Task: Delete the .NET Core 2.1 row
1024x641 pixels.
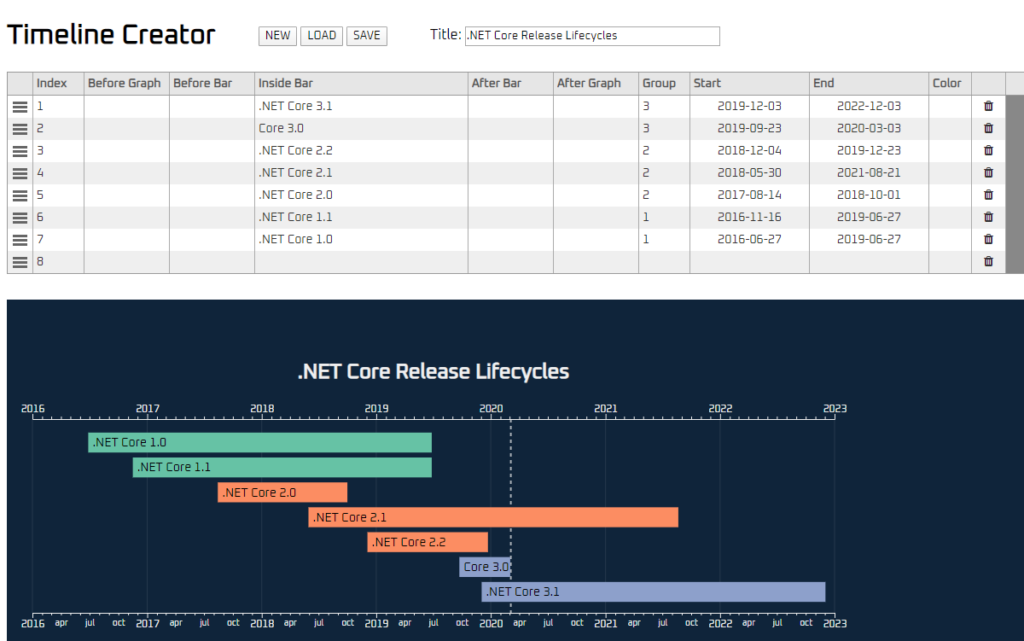Action: pos(988,172)
